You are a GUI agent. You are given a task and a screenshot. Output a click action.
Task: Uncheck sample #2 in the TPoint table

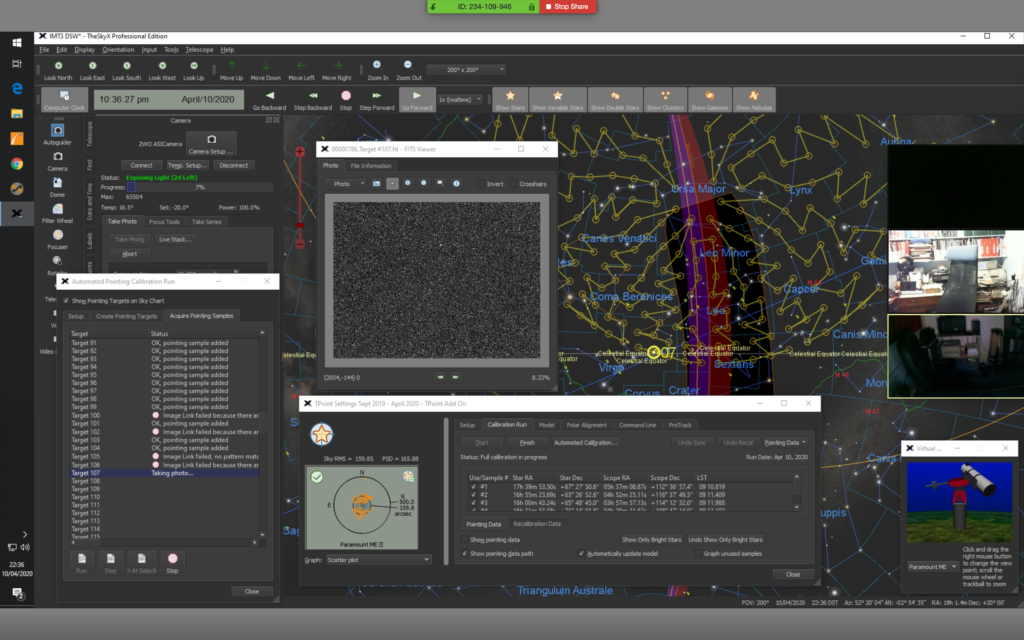[x=473, y=494]
